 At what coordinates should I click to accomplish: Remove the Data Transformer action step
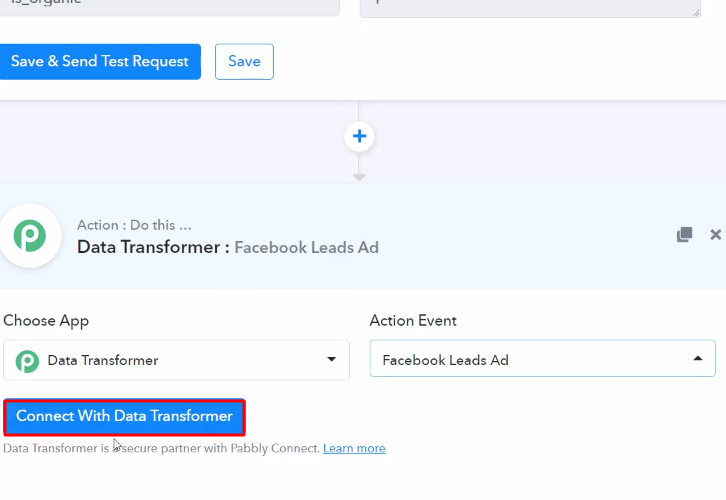715,235
